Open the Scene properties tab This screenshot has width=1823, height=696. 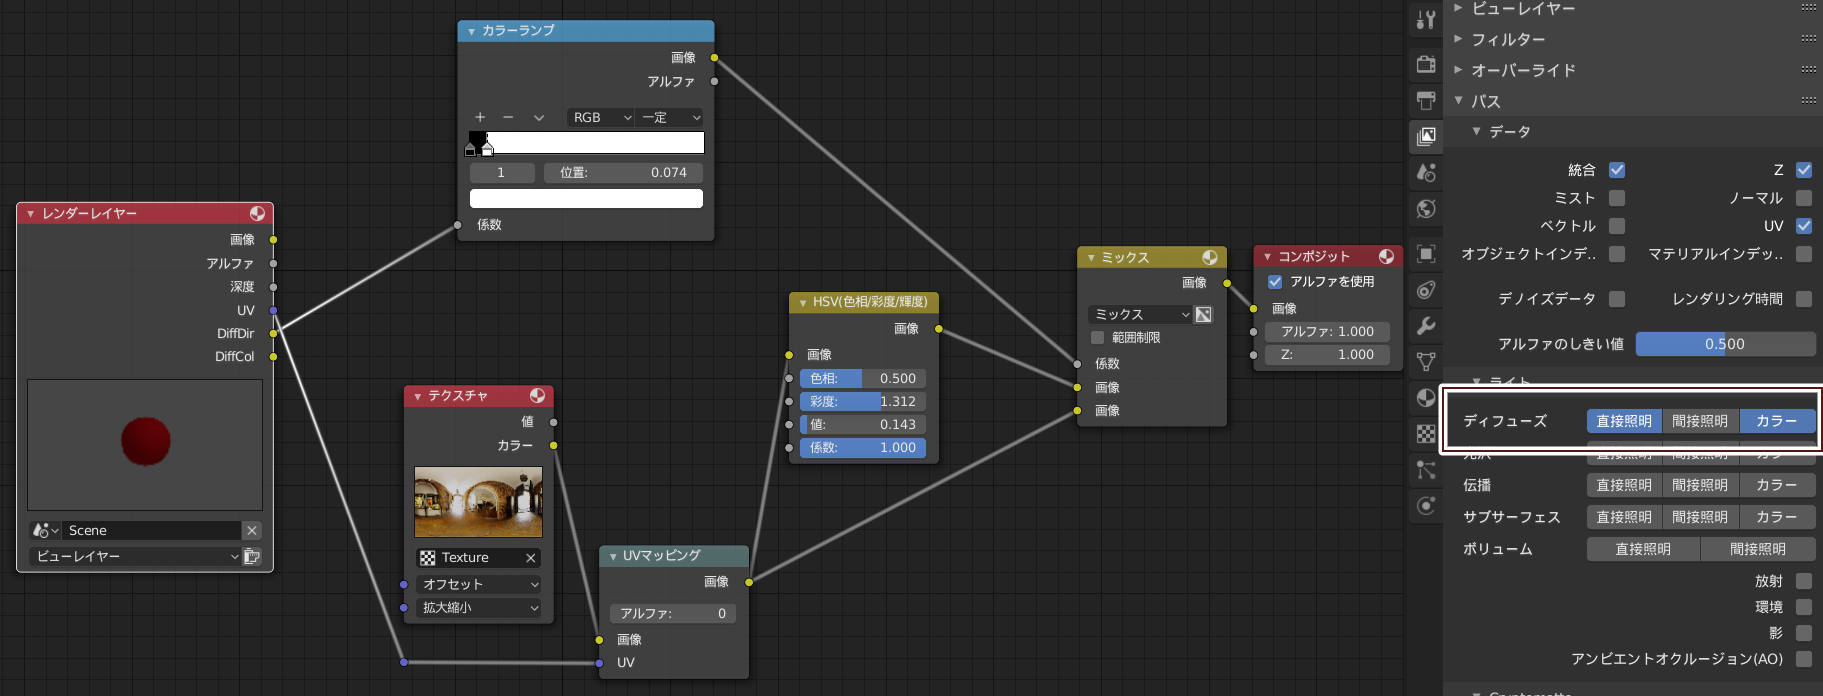1426,172
